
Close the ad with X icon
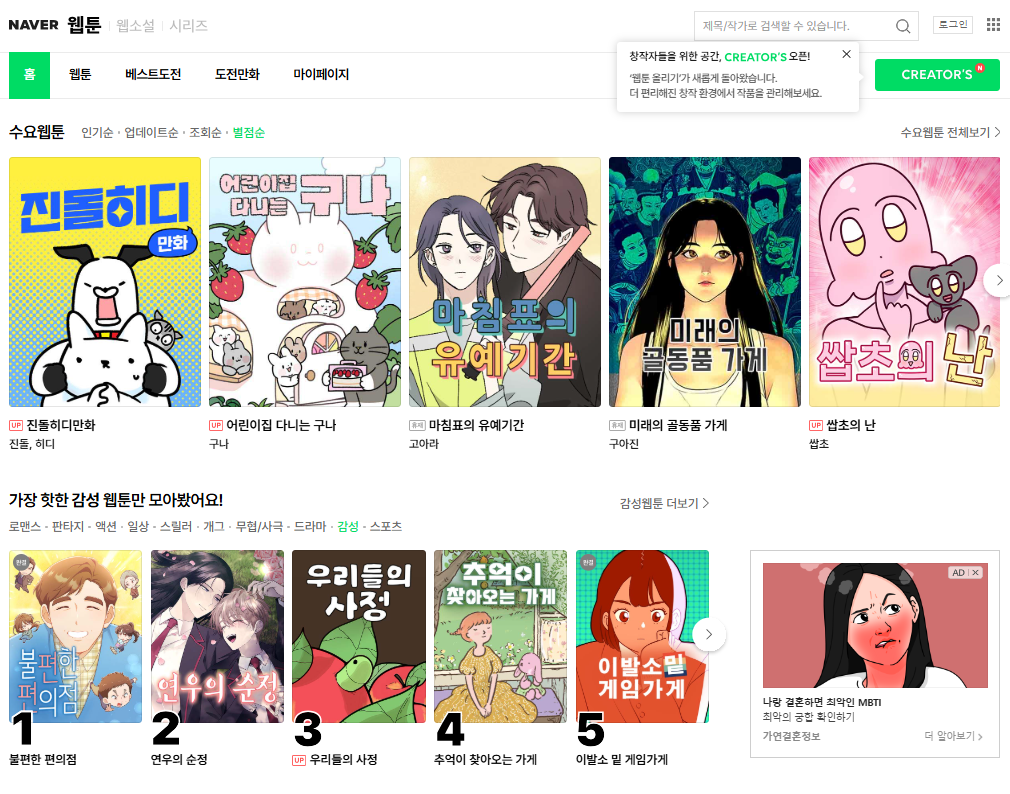pos(976,572)
